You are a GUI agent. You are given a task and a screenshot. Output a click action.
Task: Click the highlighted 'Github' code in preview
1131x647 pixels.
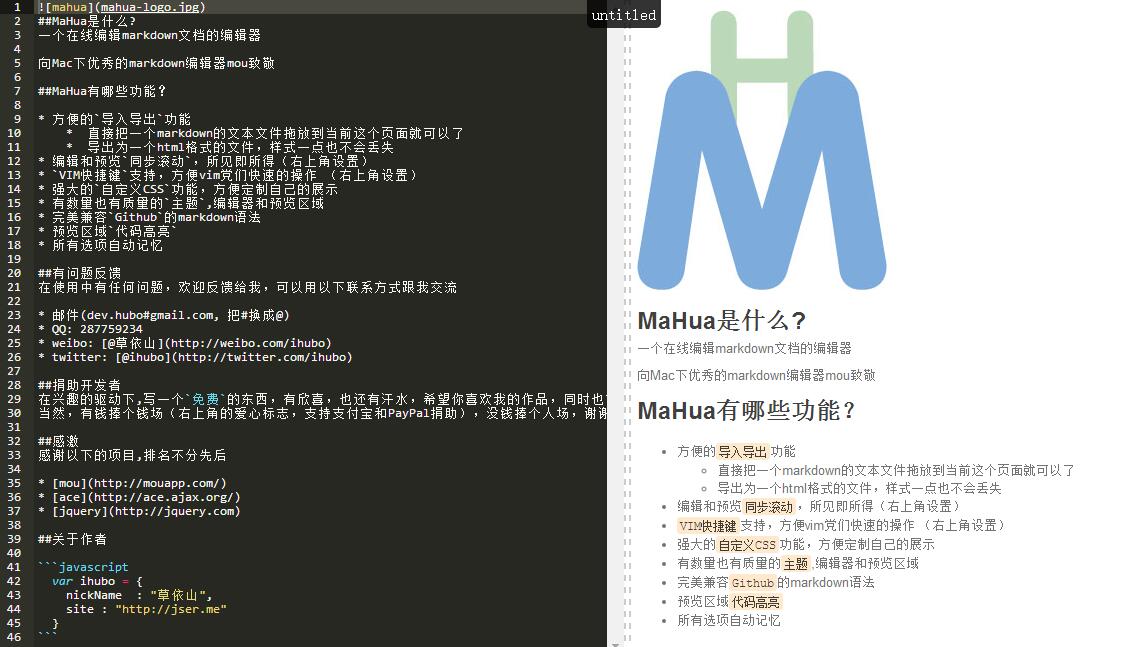tap(751, 583)
